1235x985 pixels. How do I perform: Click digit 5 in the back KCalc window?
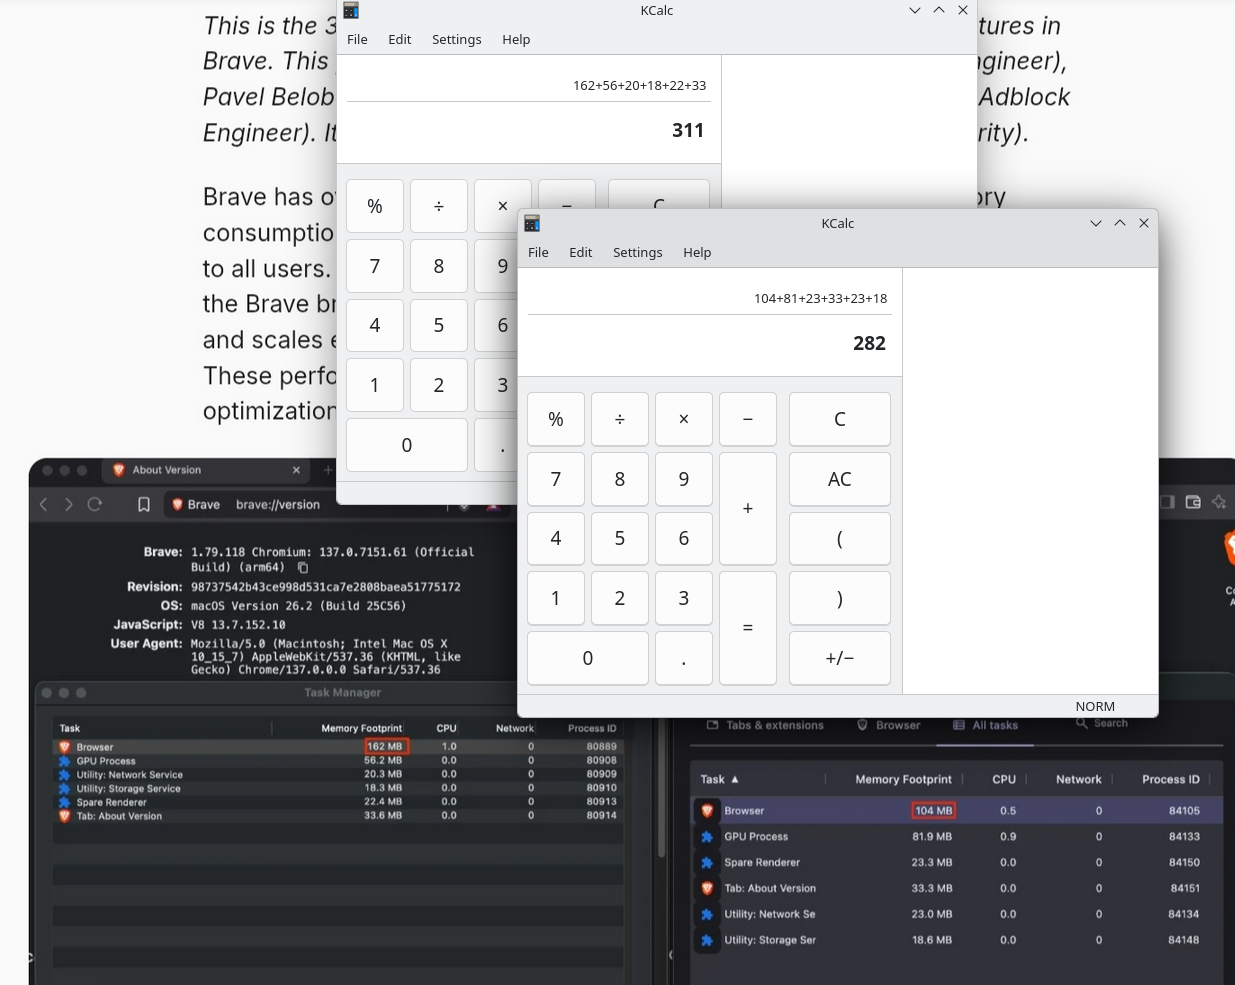(439, 325)
